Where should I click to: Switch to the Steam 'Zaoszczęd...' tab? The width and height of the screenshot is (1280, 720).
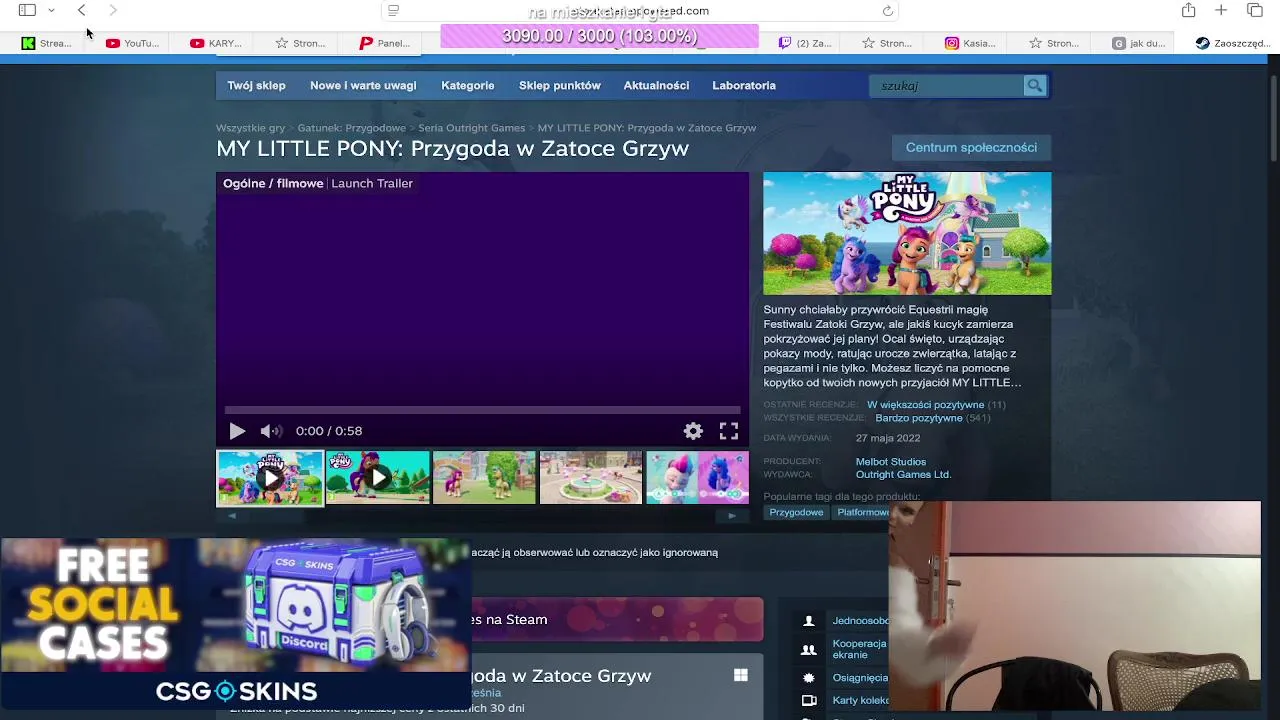pyautogui.click(x=1233, y=43)
